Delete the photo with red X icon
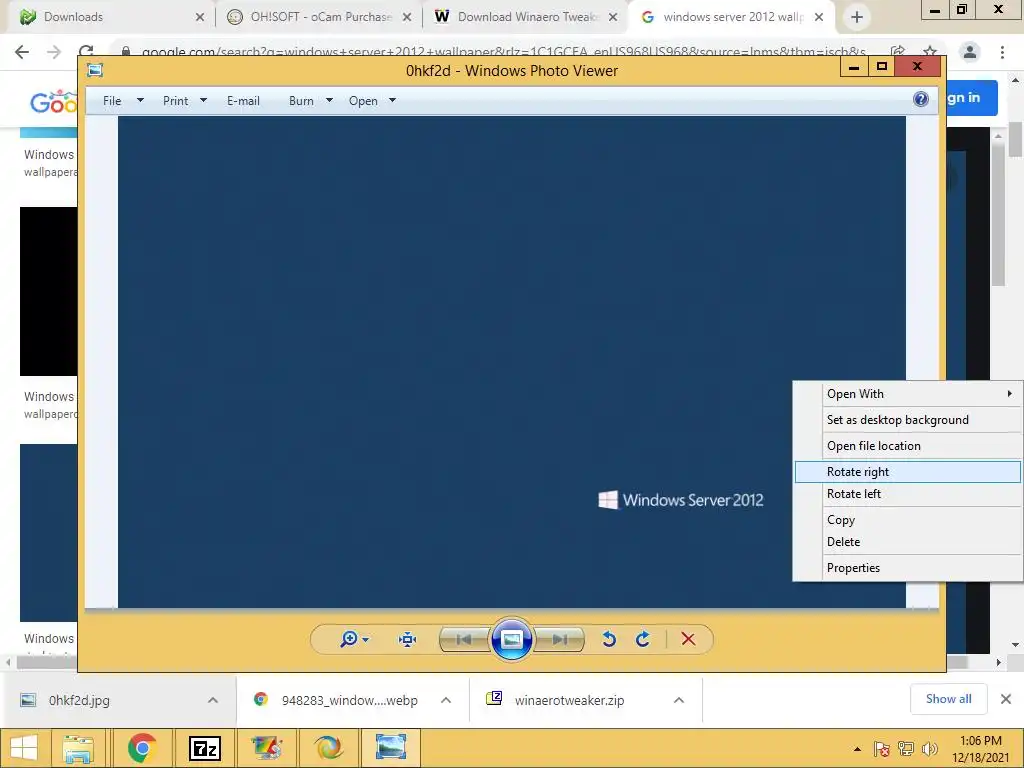The width and height of the screenshot is (1024, 768). pos(688,639)
